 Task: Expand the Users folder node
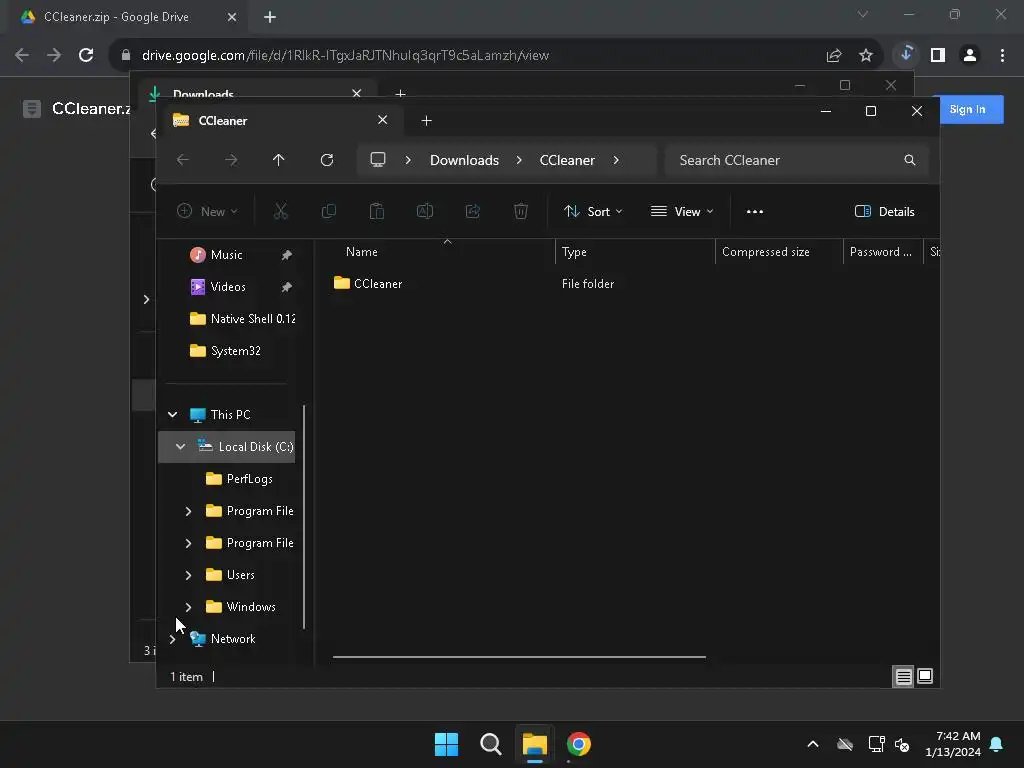point(188,575)
